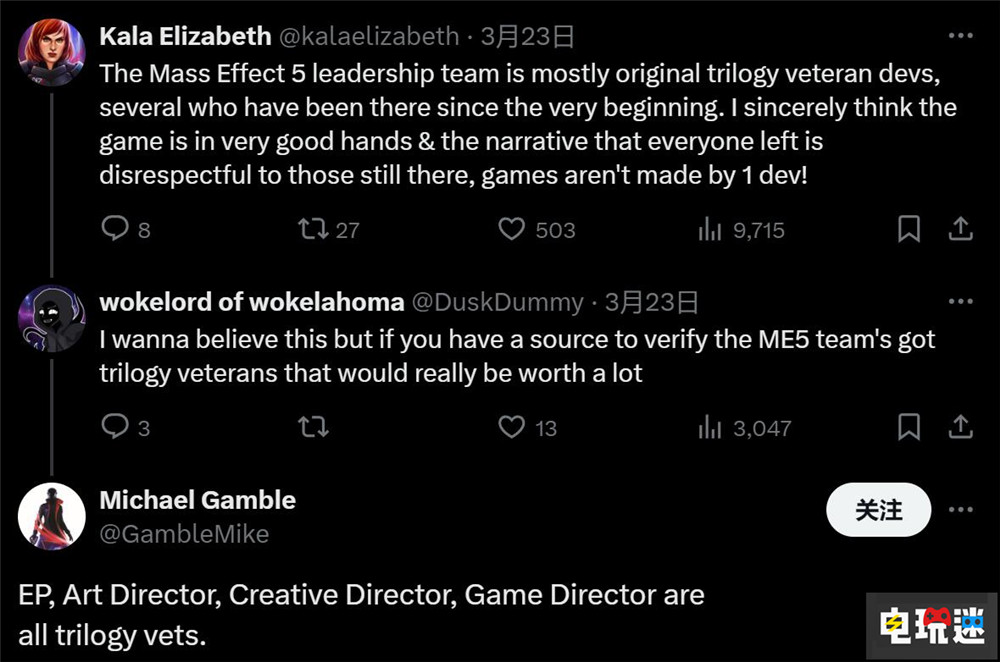Bookmark Kala Elizabeth's tweet
The width and height of the screenshot is (1000, 662).
pos(909,230)
